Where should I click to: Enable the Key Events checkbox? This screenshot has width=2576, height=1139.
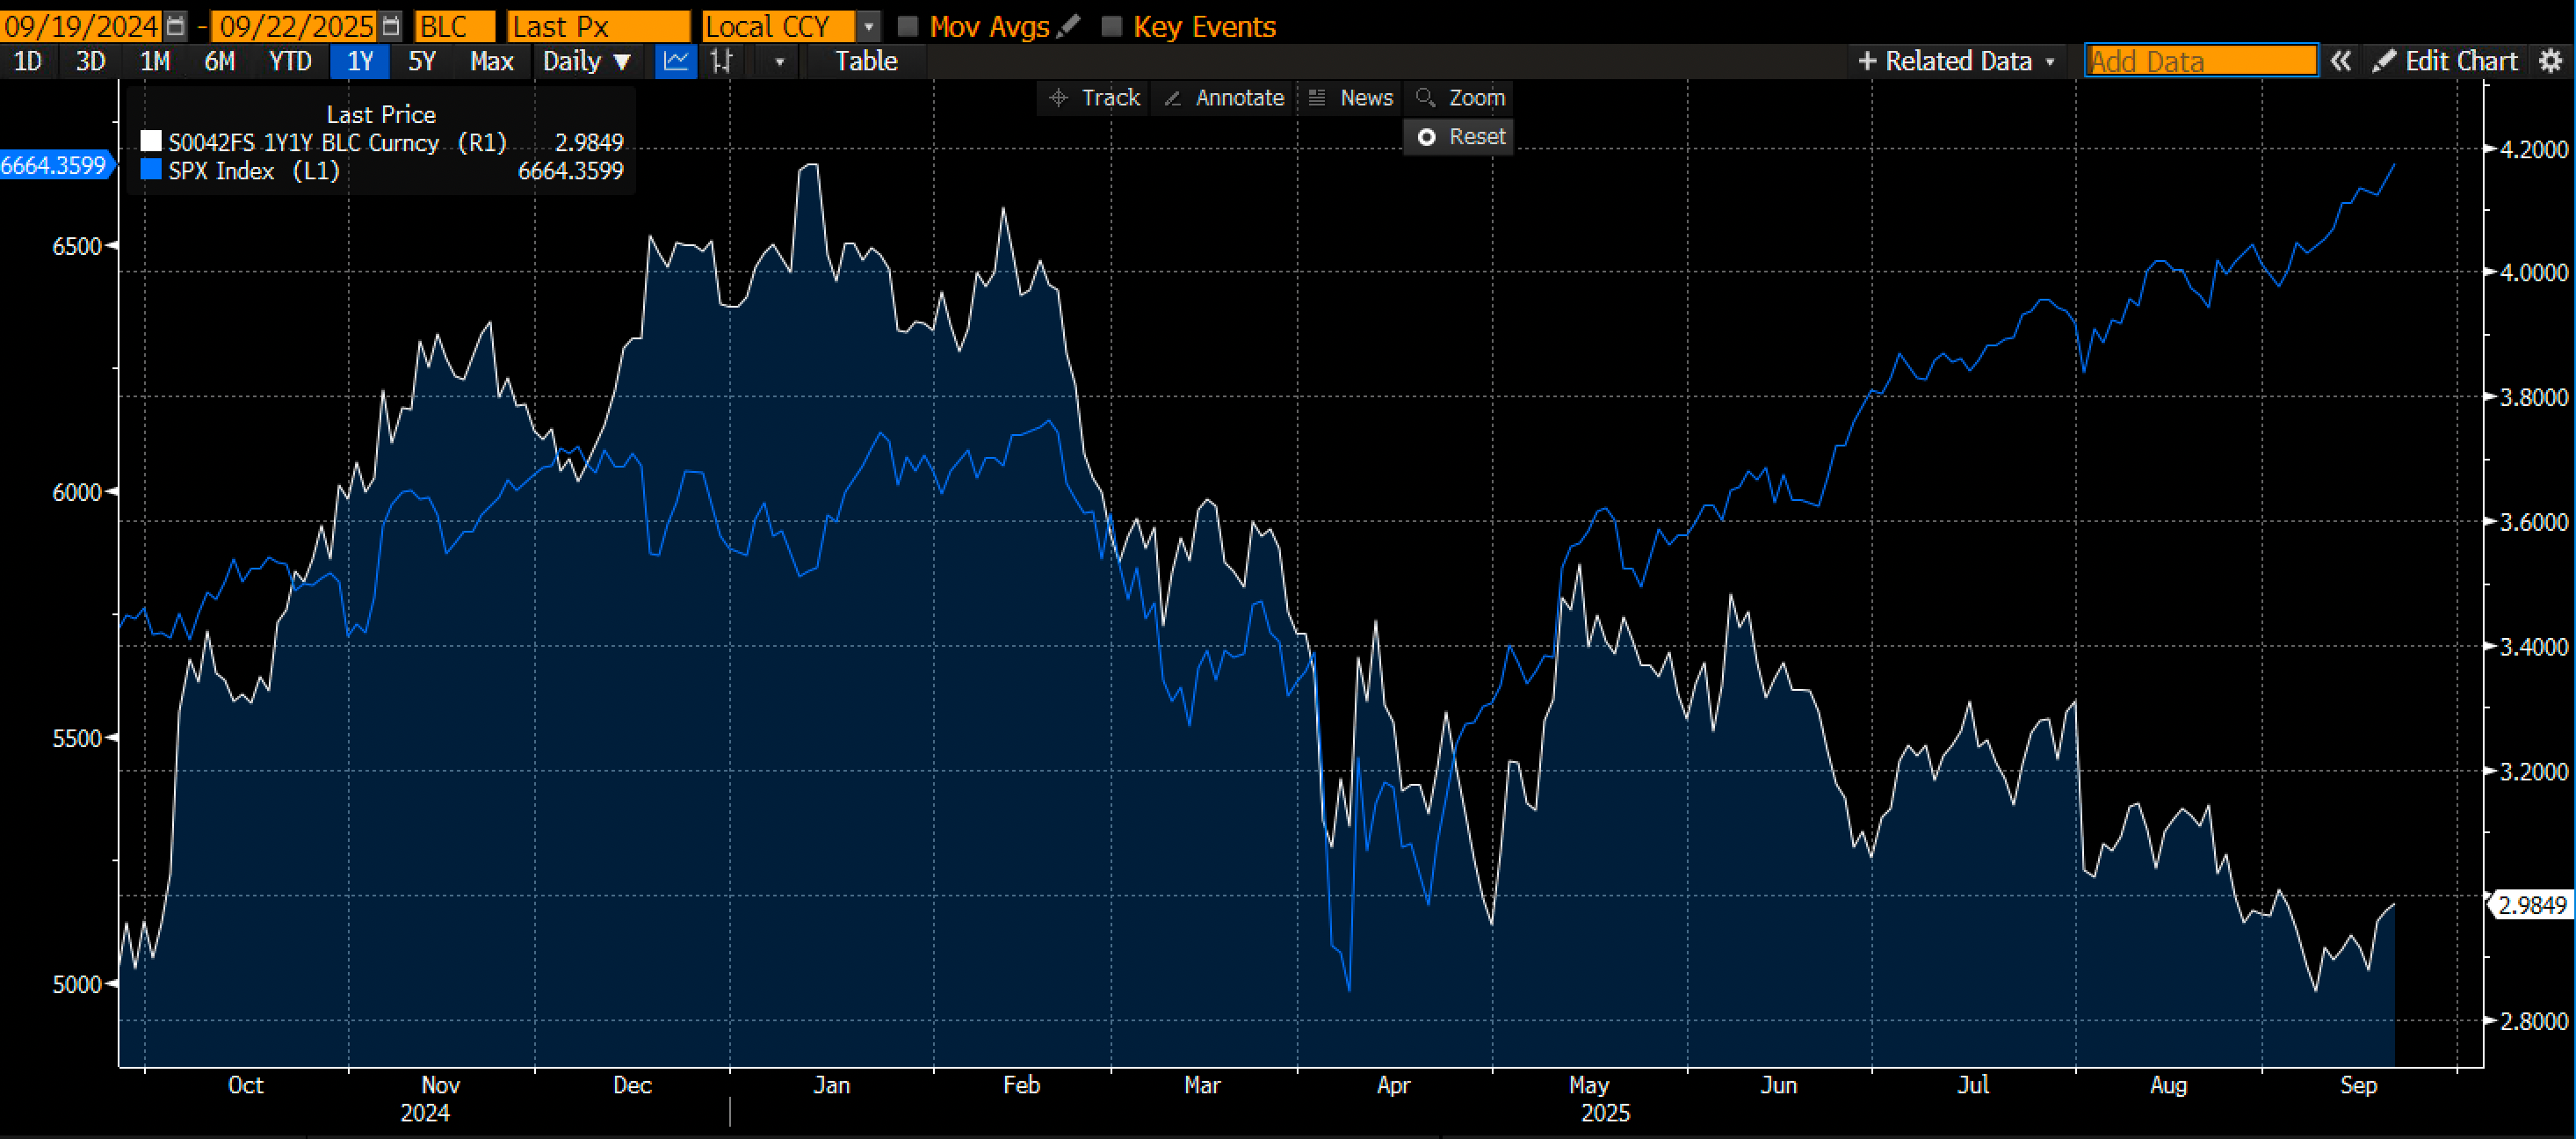[x=1112, y=26]
